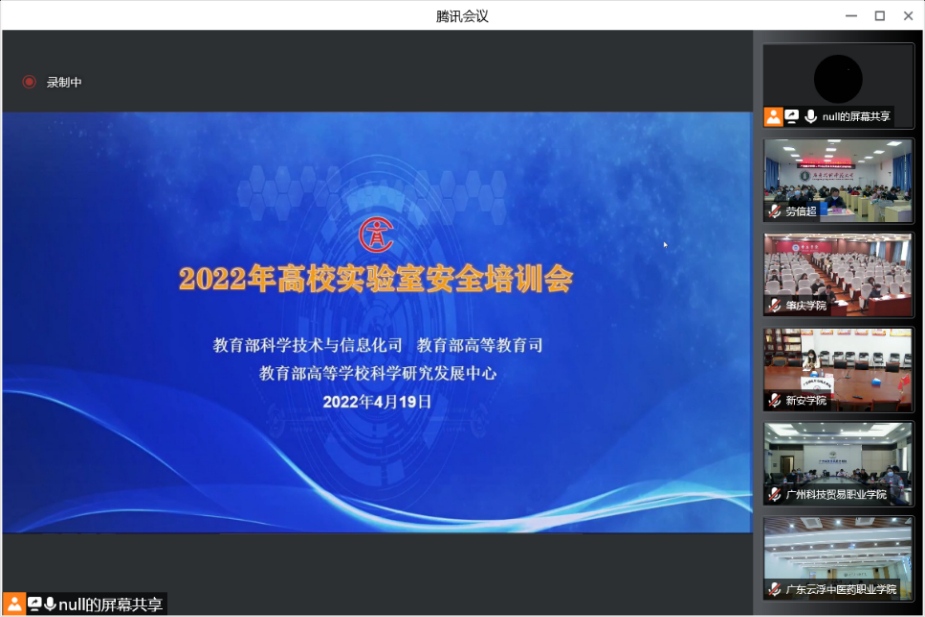
Task: Click orange host icon in bottom-left label
Action: pyautogui.click(x=14, y=604)
